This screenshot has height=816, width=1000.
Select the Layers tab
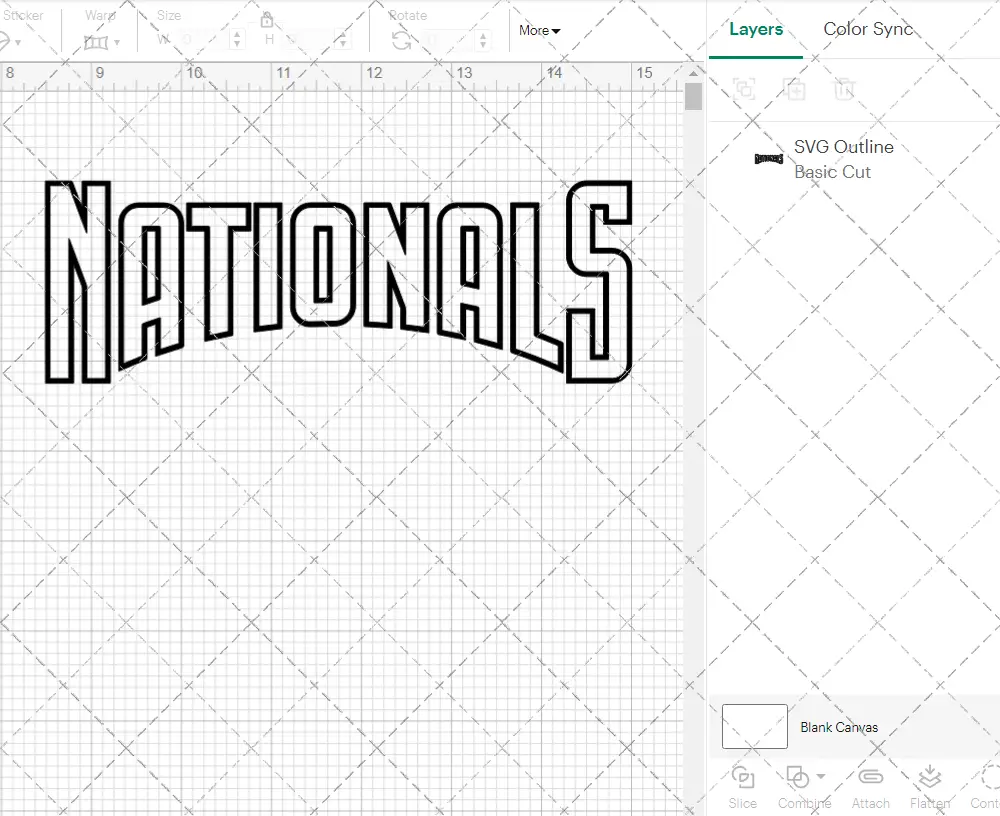[755, 29]
